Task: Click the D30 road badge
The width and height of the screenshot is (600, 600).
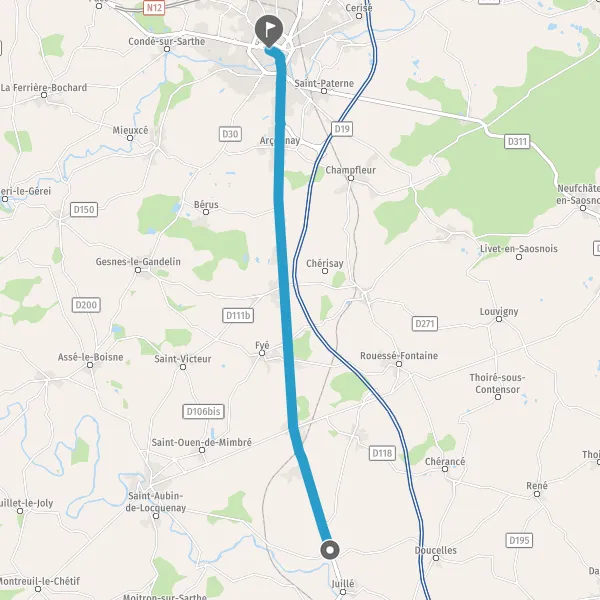Action: tap(230, 134)
